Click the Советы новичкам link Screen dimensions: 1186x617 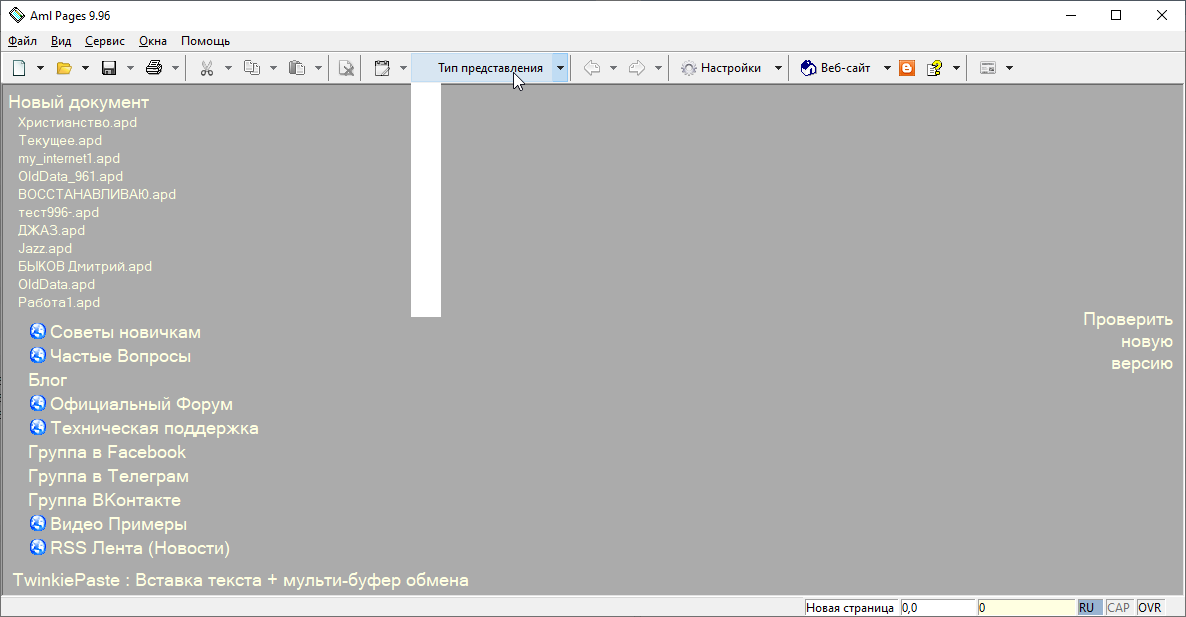click(125, 333)
